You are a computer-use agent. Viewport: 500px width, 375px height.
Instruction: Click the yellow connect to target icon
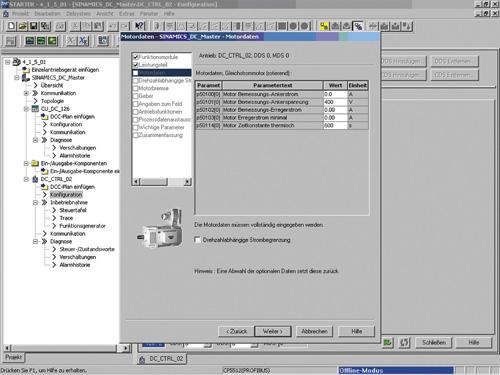(x=324, y=26)
